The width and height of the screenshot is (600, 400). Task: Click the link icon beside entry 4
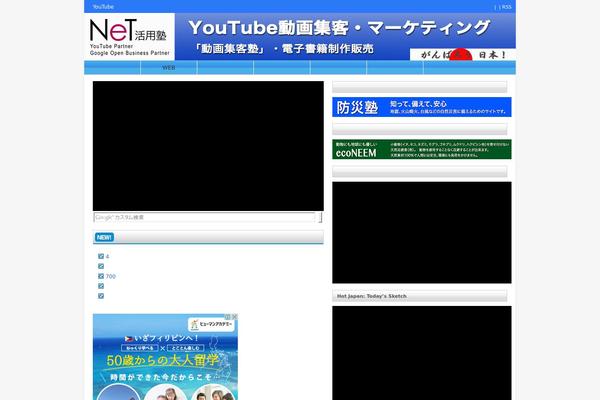[x=101, y=256]
